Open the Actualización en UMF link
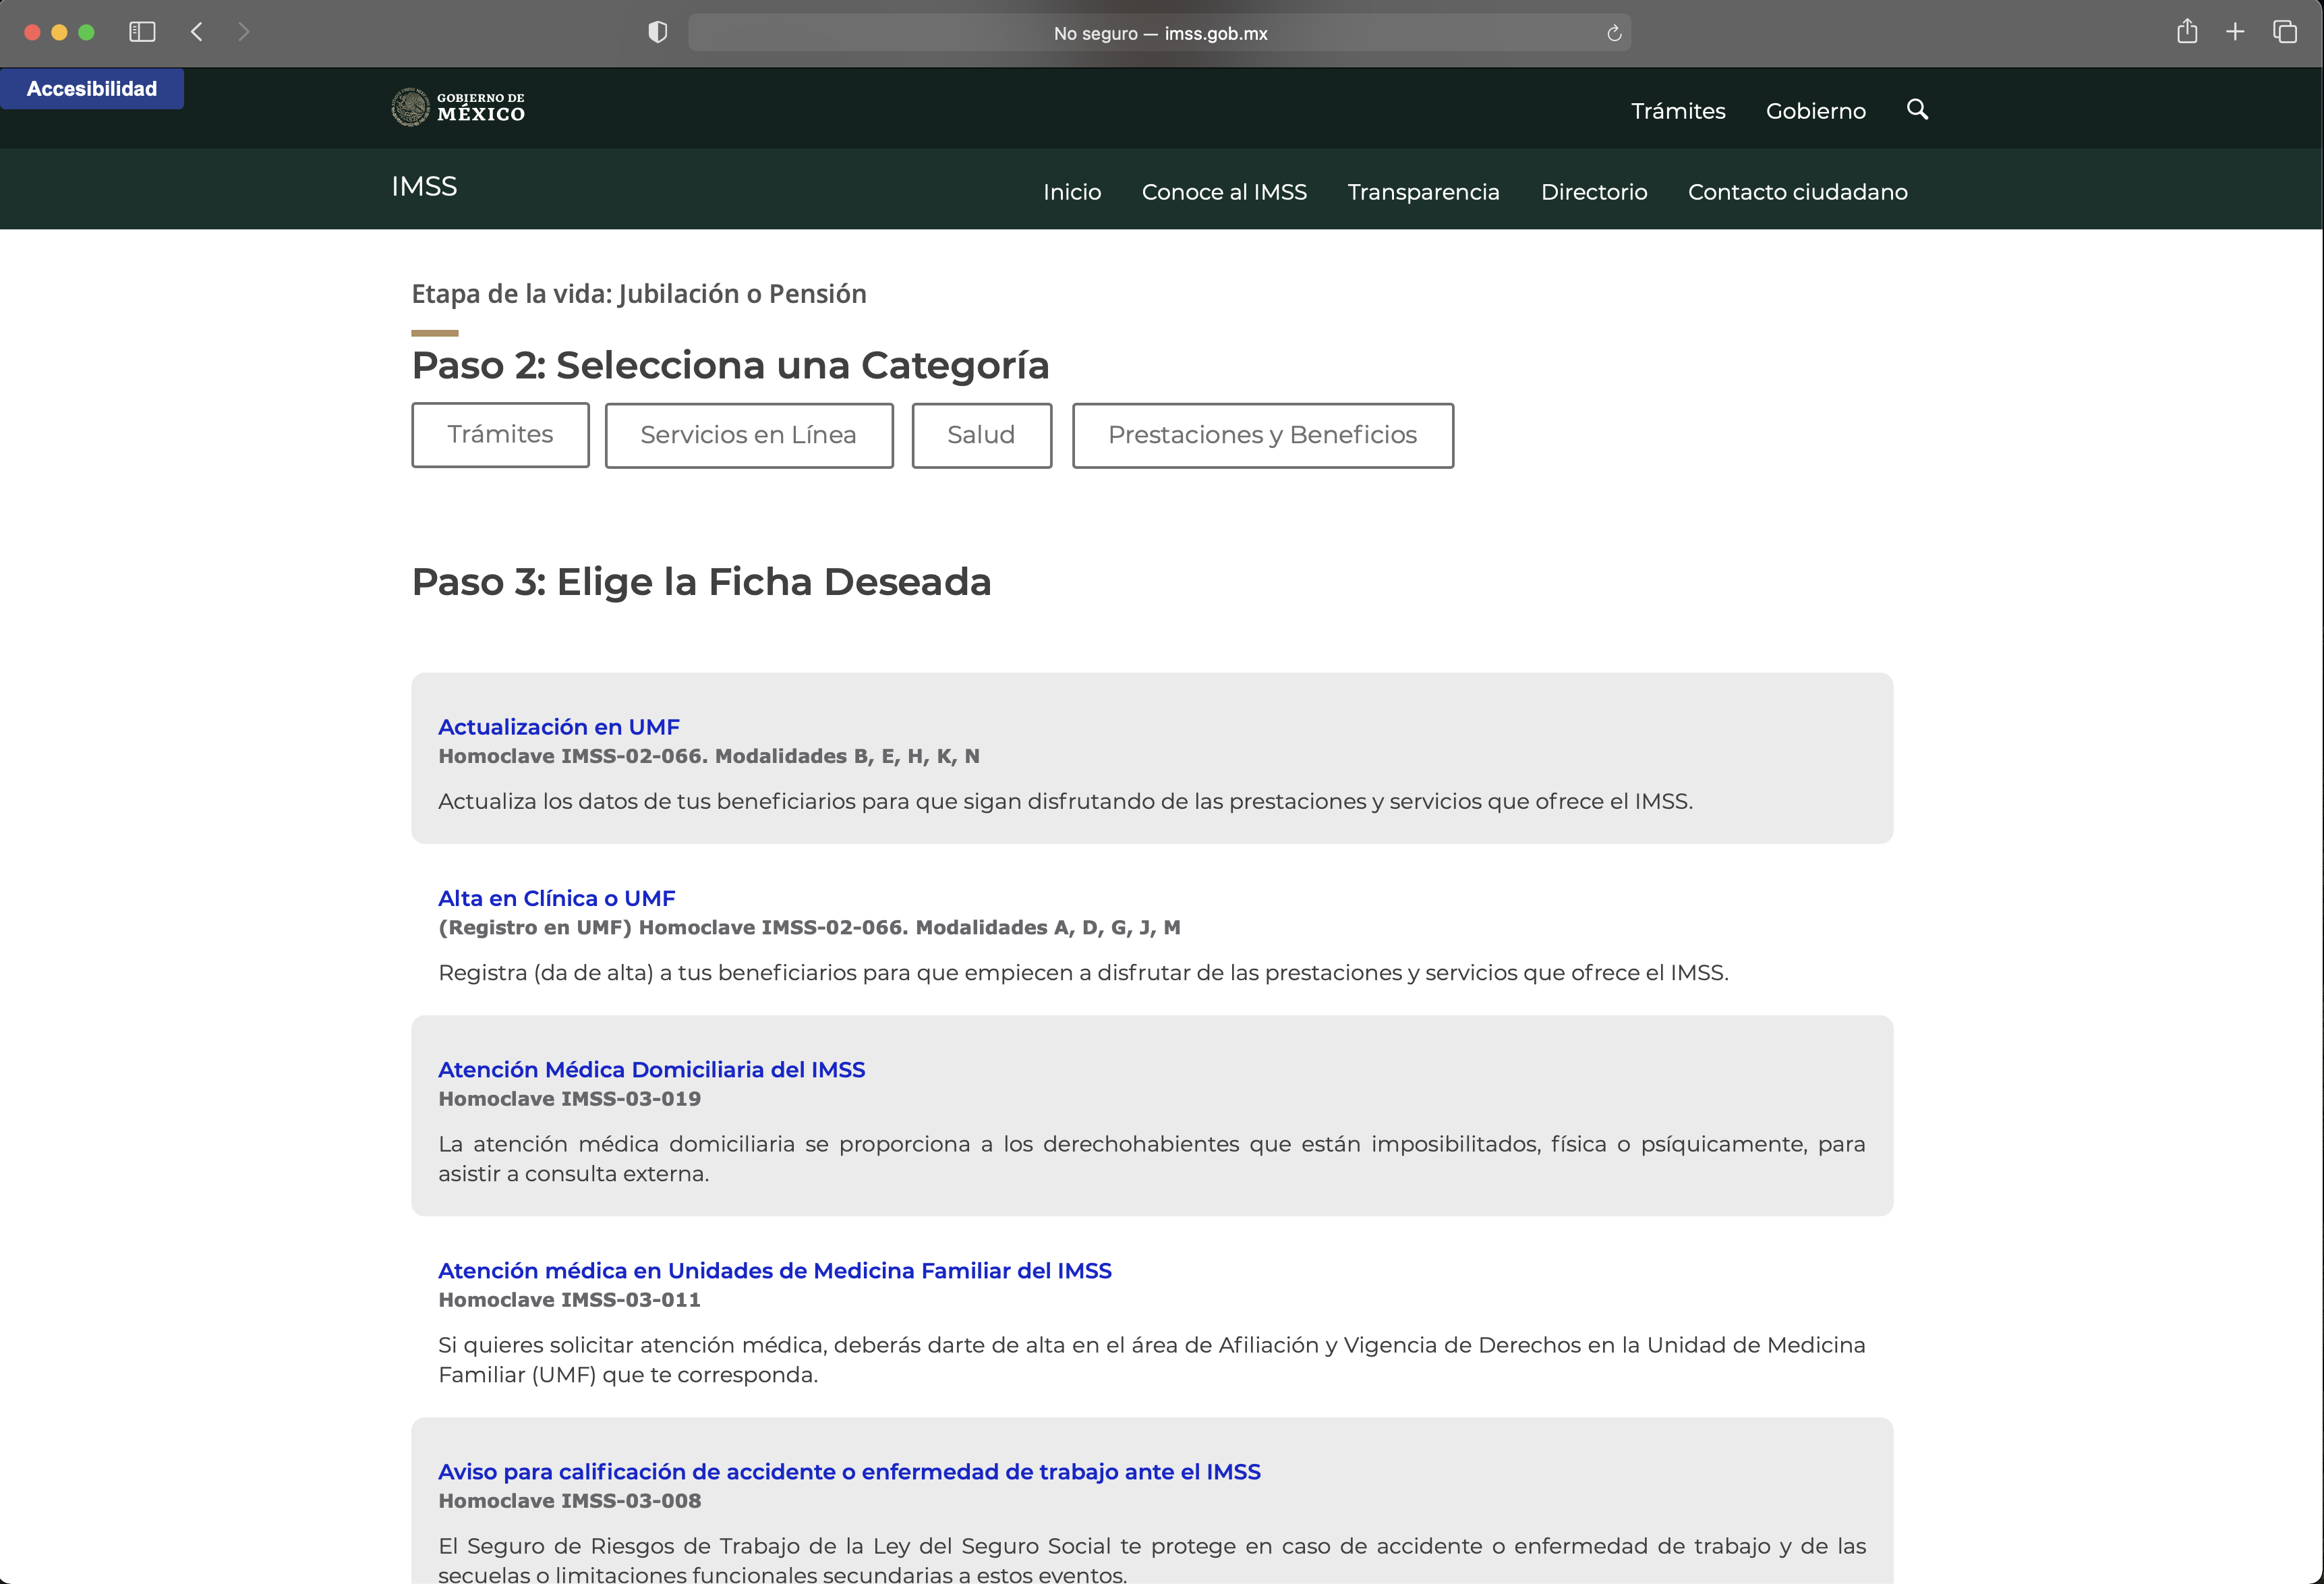 [x=558, y=727]
